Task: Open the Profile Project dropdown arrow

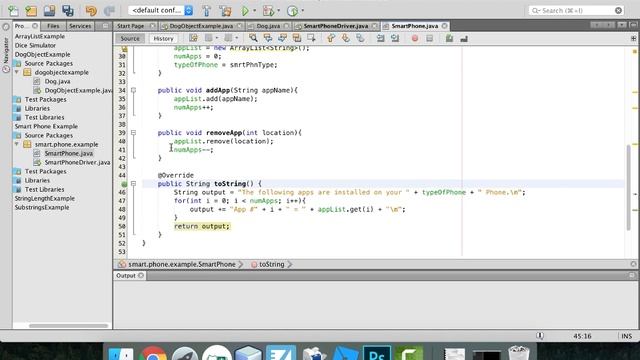Action: pyautogui.click(x=302, y=11)
